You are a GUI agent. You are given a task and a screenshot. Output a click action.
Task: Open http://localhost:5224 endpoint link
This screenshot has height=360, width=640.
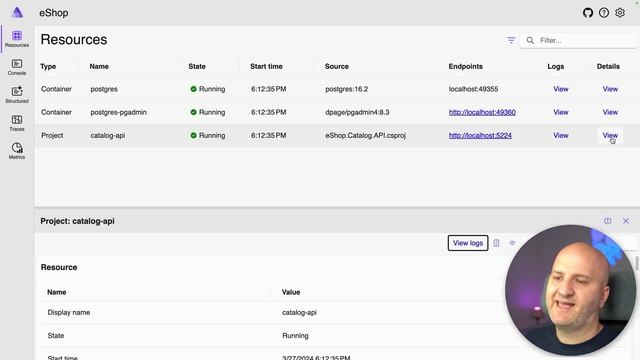click(x=480, y=136)
